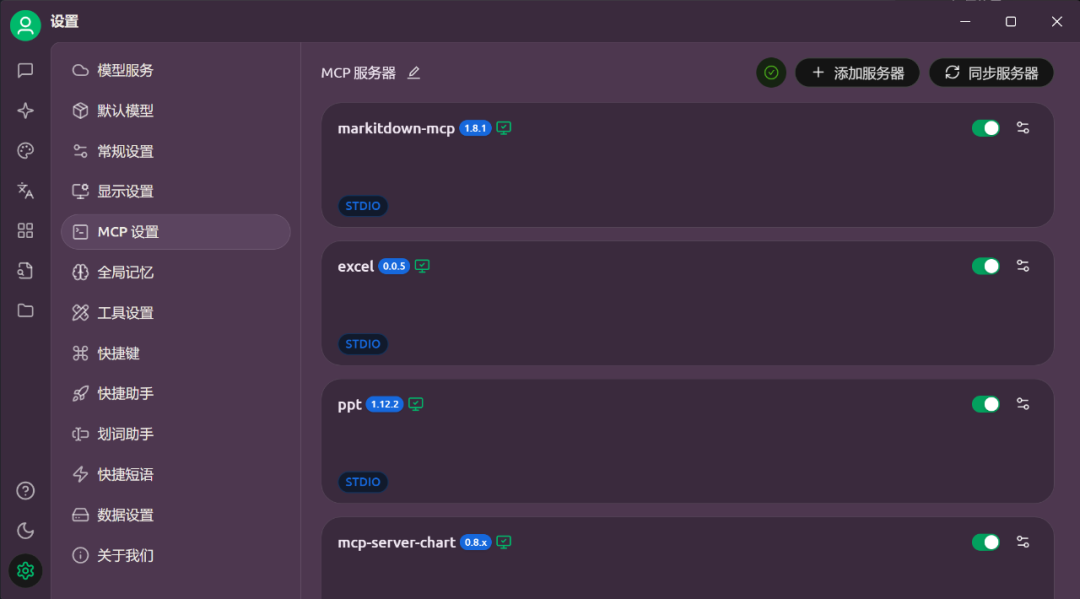Open the user avatar profile
1080x599 pixels.
(x=25, y=25)
